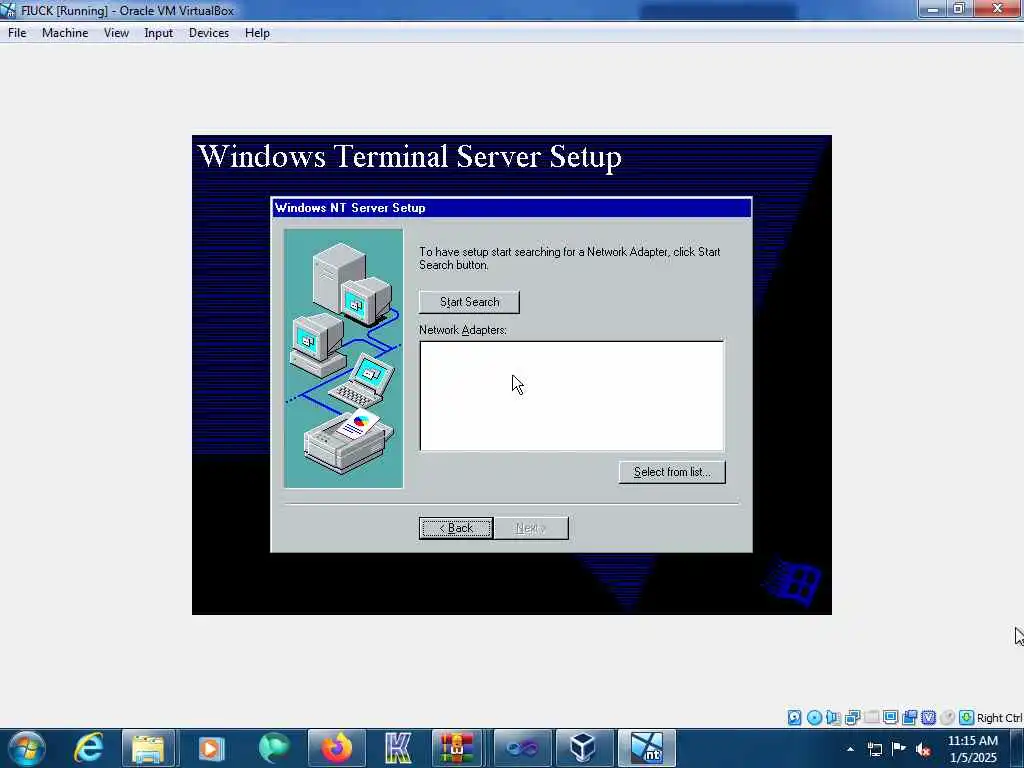
Task: Open the Help menu
Action: pyautogui.click(x=257, y=33)
